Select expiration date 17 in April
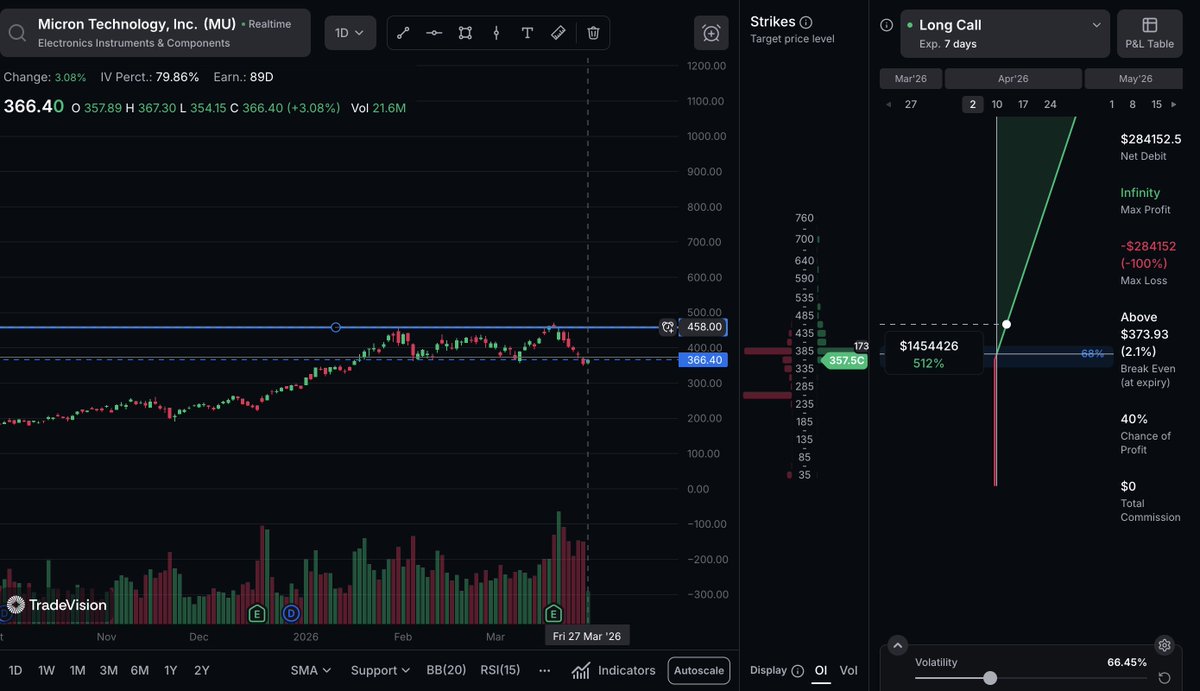 (x=1023, y=104)
